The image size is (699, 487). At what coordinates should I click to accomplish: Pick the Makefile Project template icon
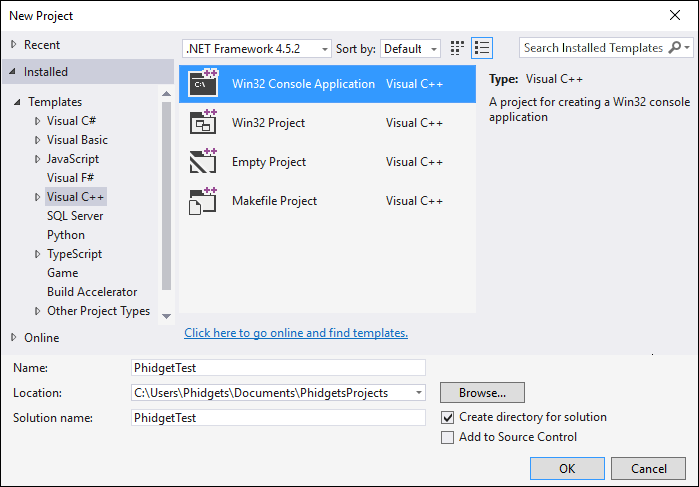203,201
